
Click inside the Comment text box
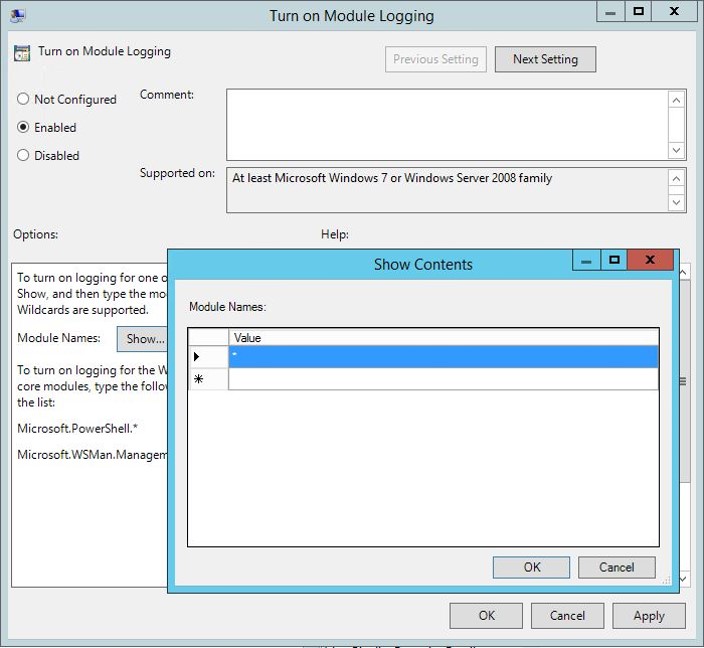(x=445, y=124)
